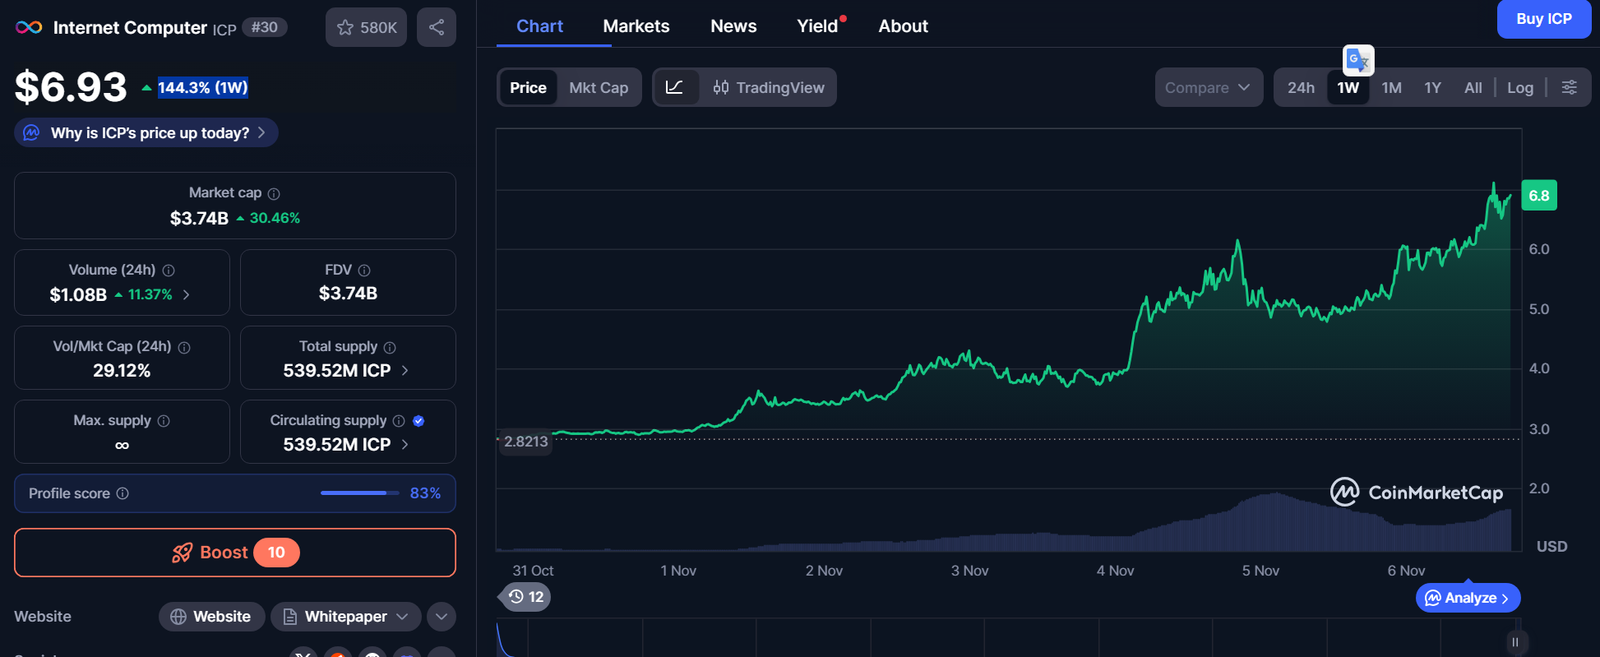Click the Google Translate icon

[1358, 60]
